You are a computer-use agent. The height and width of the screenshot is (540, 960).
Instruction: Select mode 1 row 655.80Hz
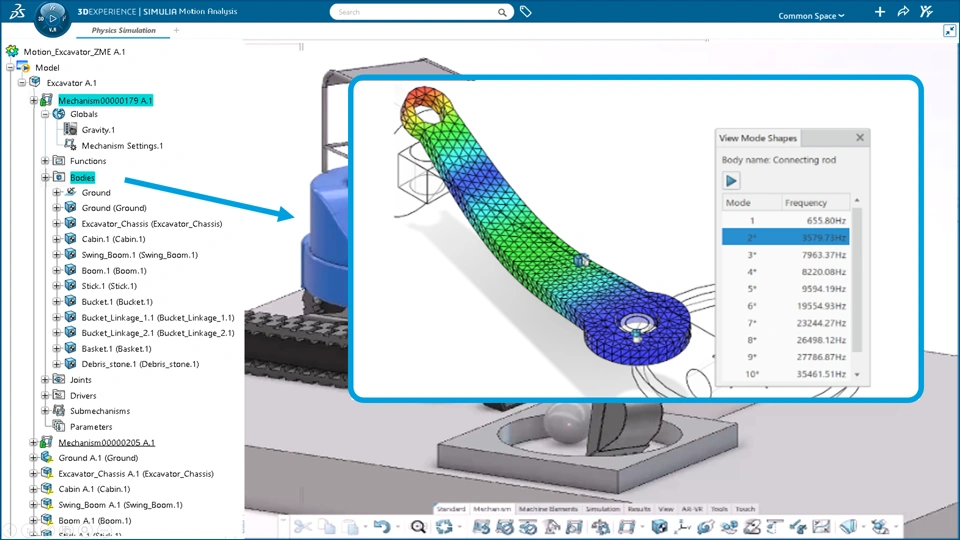click(786, 220)
